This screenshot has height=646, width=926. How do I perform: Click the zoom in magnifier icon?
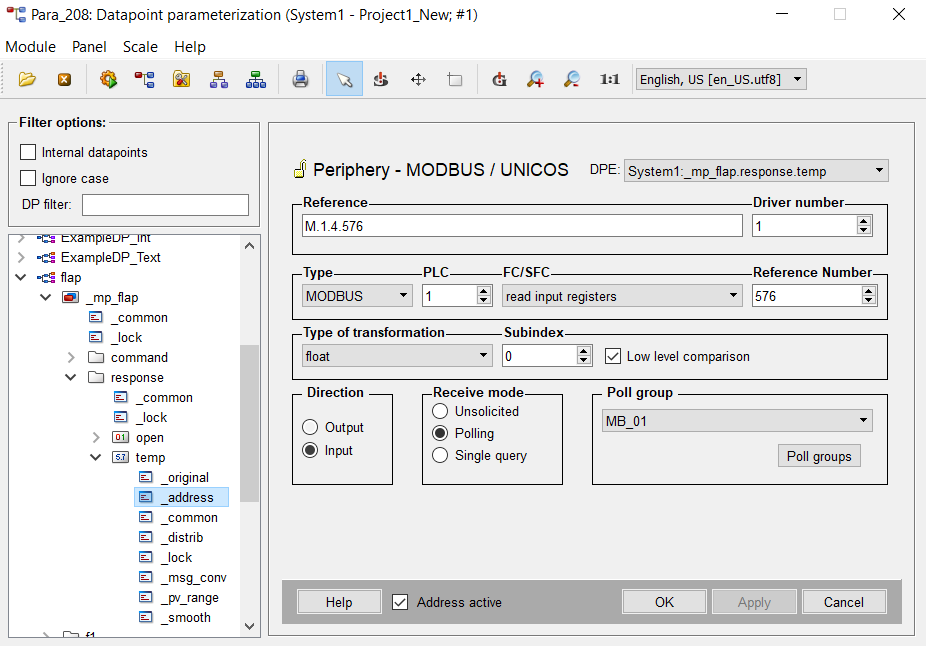coord(536,79)
